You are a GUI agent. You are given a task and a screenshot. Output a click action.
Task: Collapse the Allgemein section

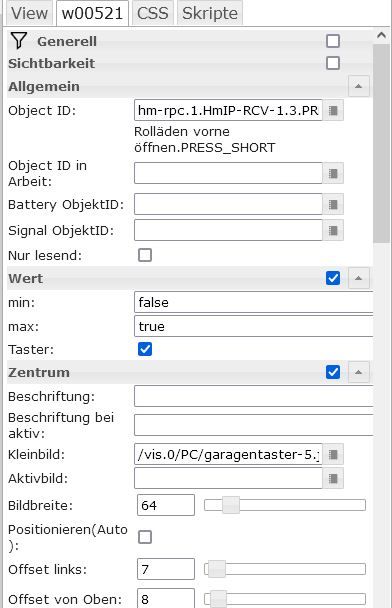coord(359,86)
